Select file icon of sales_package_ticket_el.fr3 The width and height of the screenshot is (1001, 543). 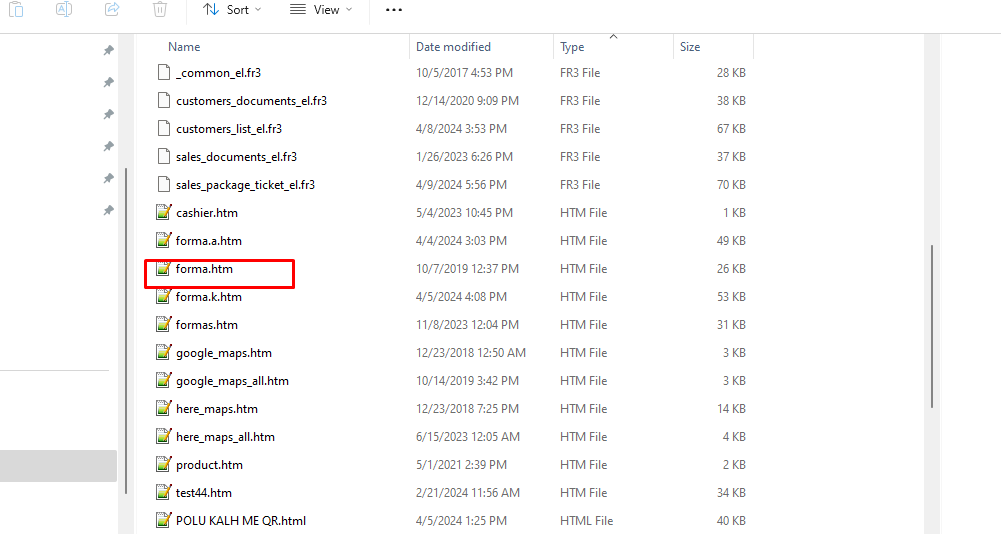163,184
